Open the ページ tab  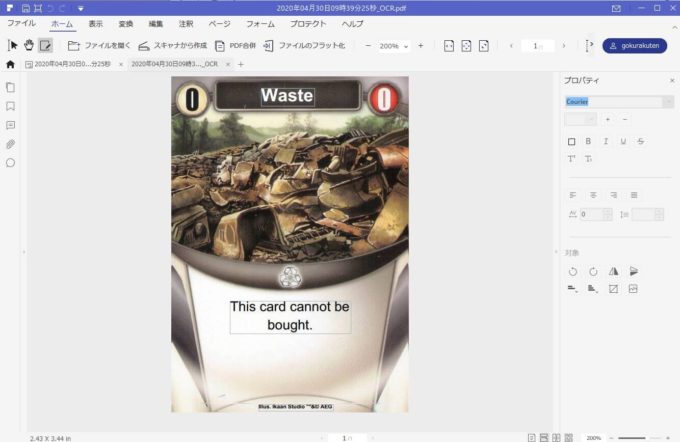(219, 24)
